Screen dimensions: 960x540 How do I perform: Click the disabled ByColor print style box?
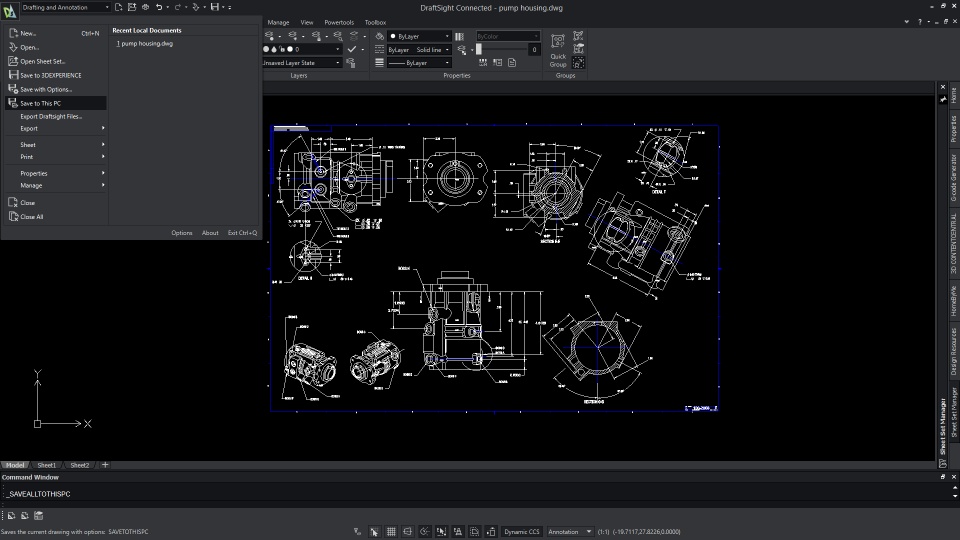(x=508, y=36)
